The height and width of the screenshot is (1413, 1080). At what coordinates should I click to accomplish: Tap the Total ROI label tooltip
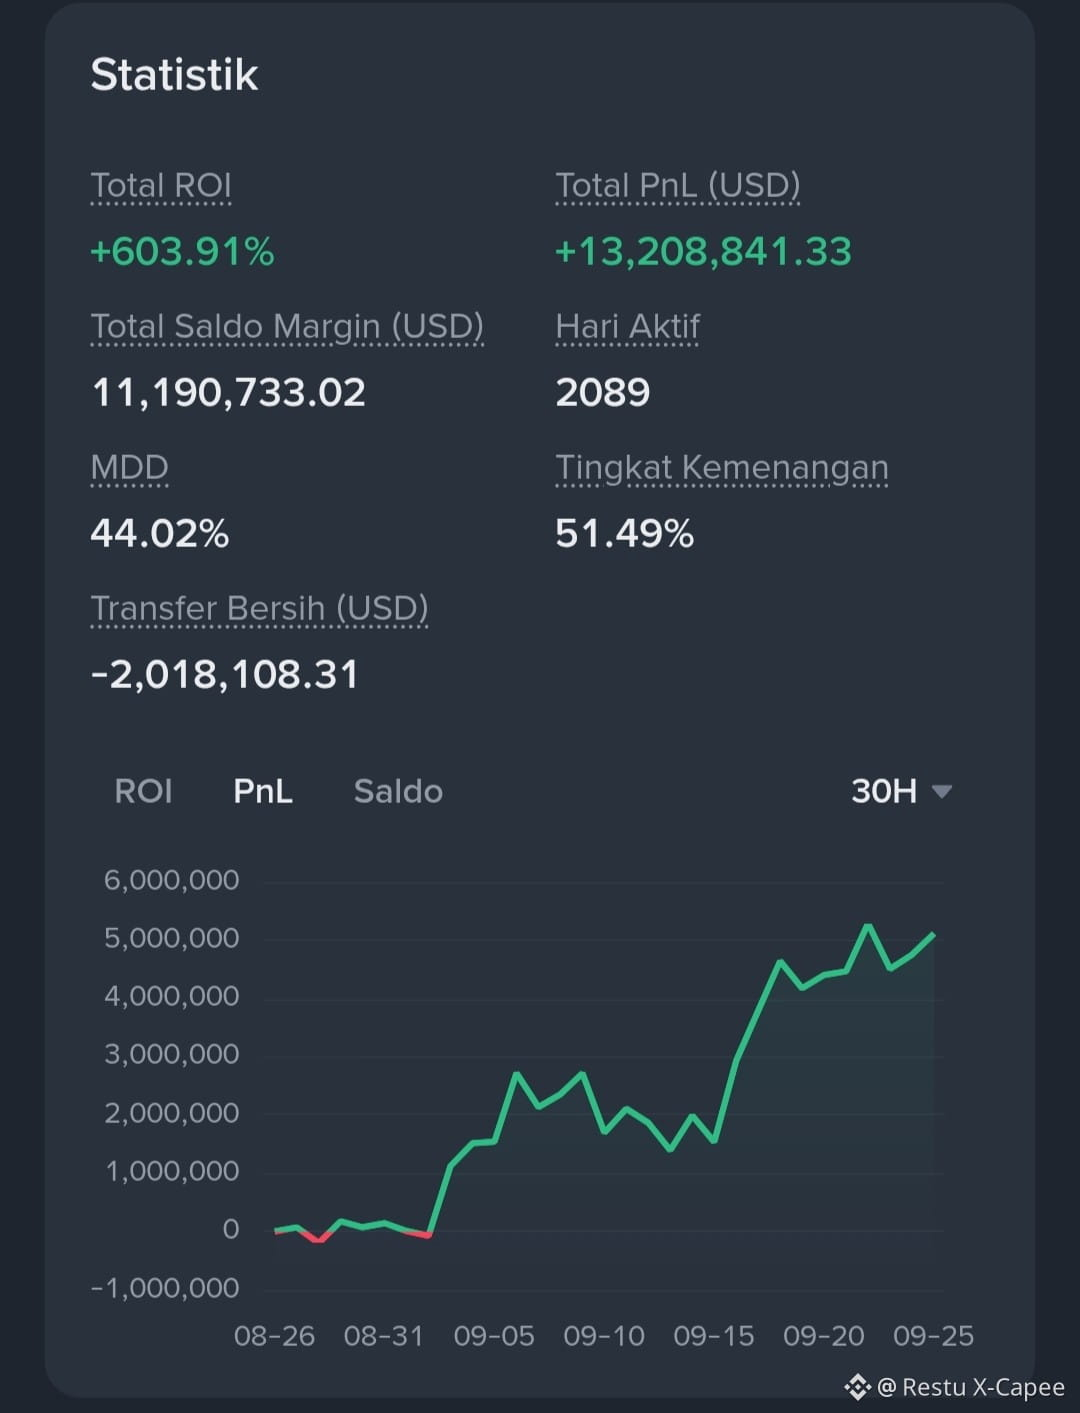point(161,186)
